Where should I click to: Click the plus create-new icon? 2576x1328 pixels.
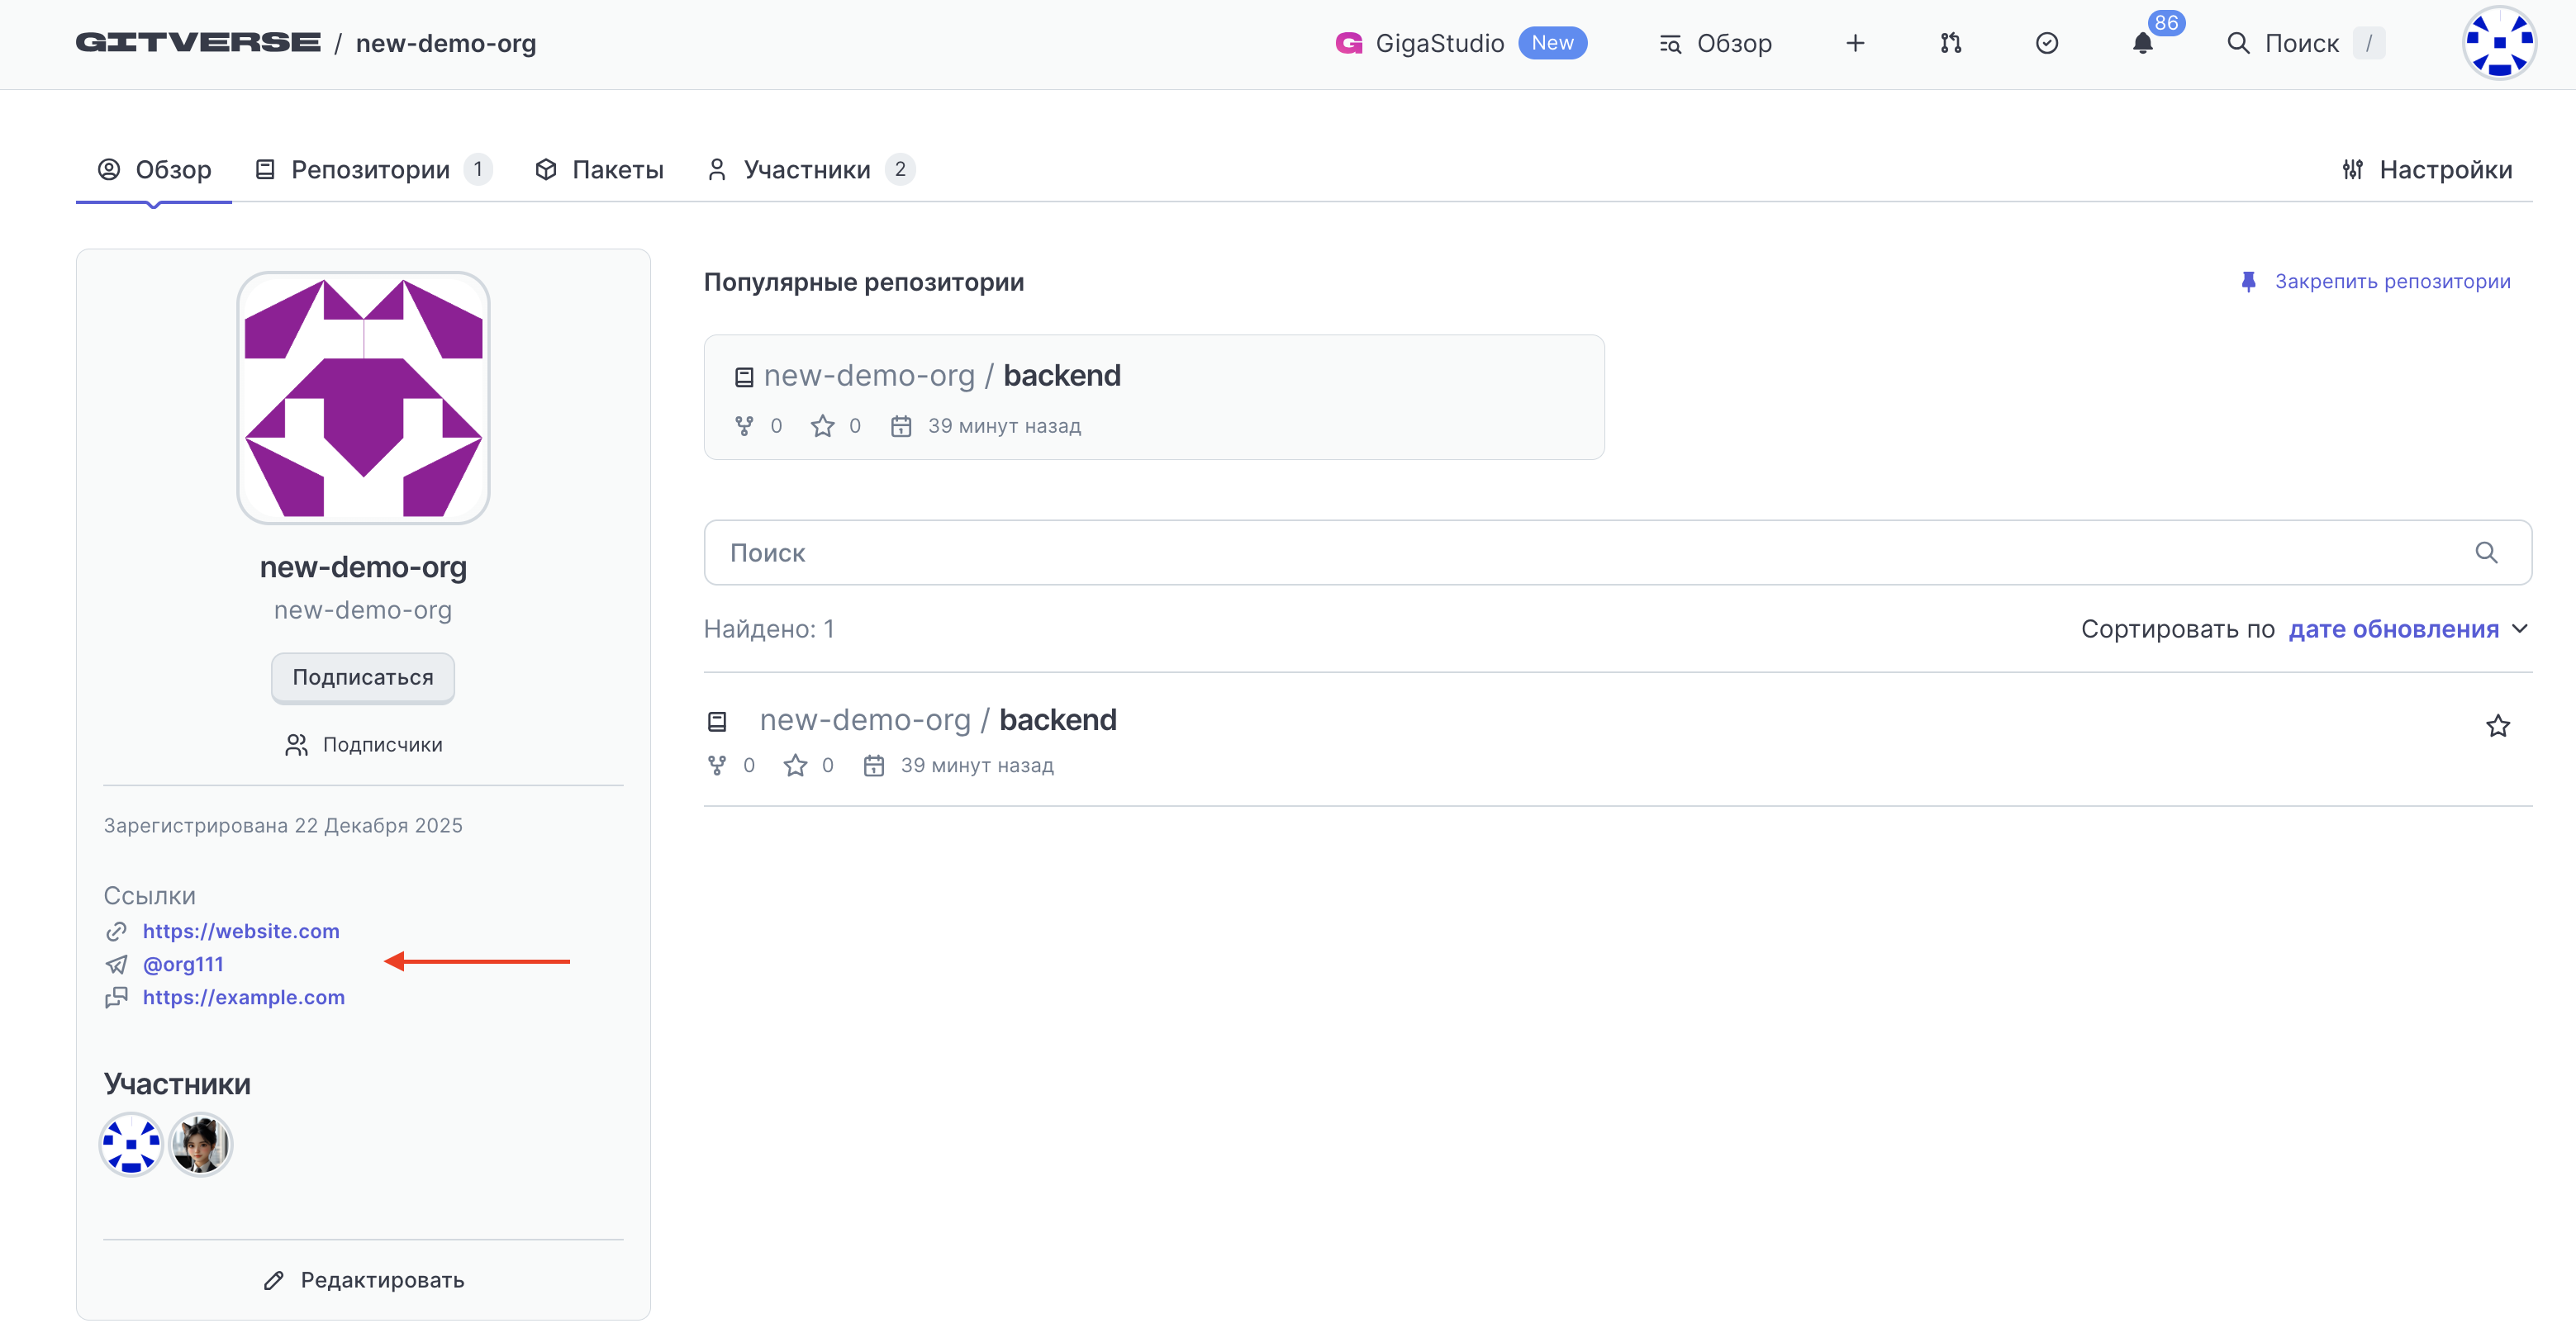coord(1855,43)
